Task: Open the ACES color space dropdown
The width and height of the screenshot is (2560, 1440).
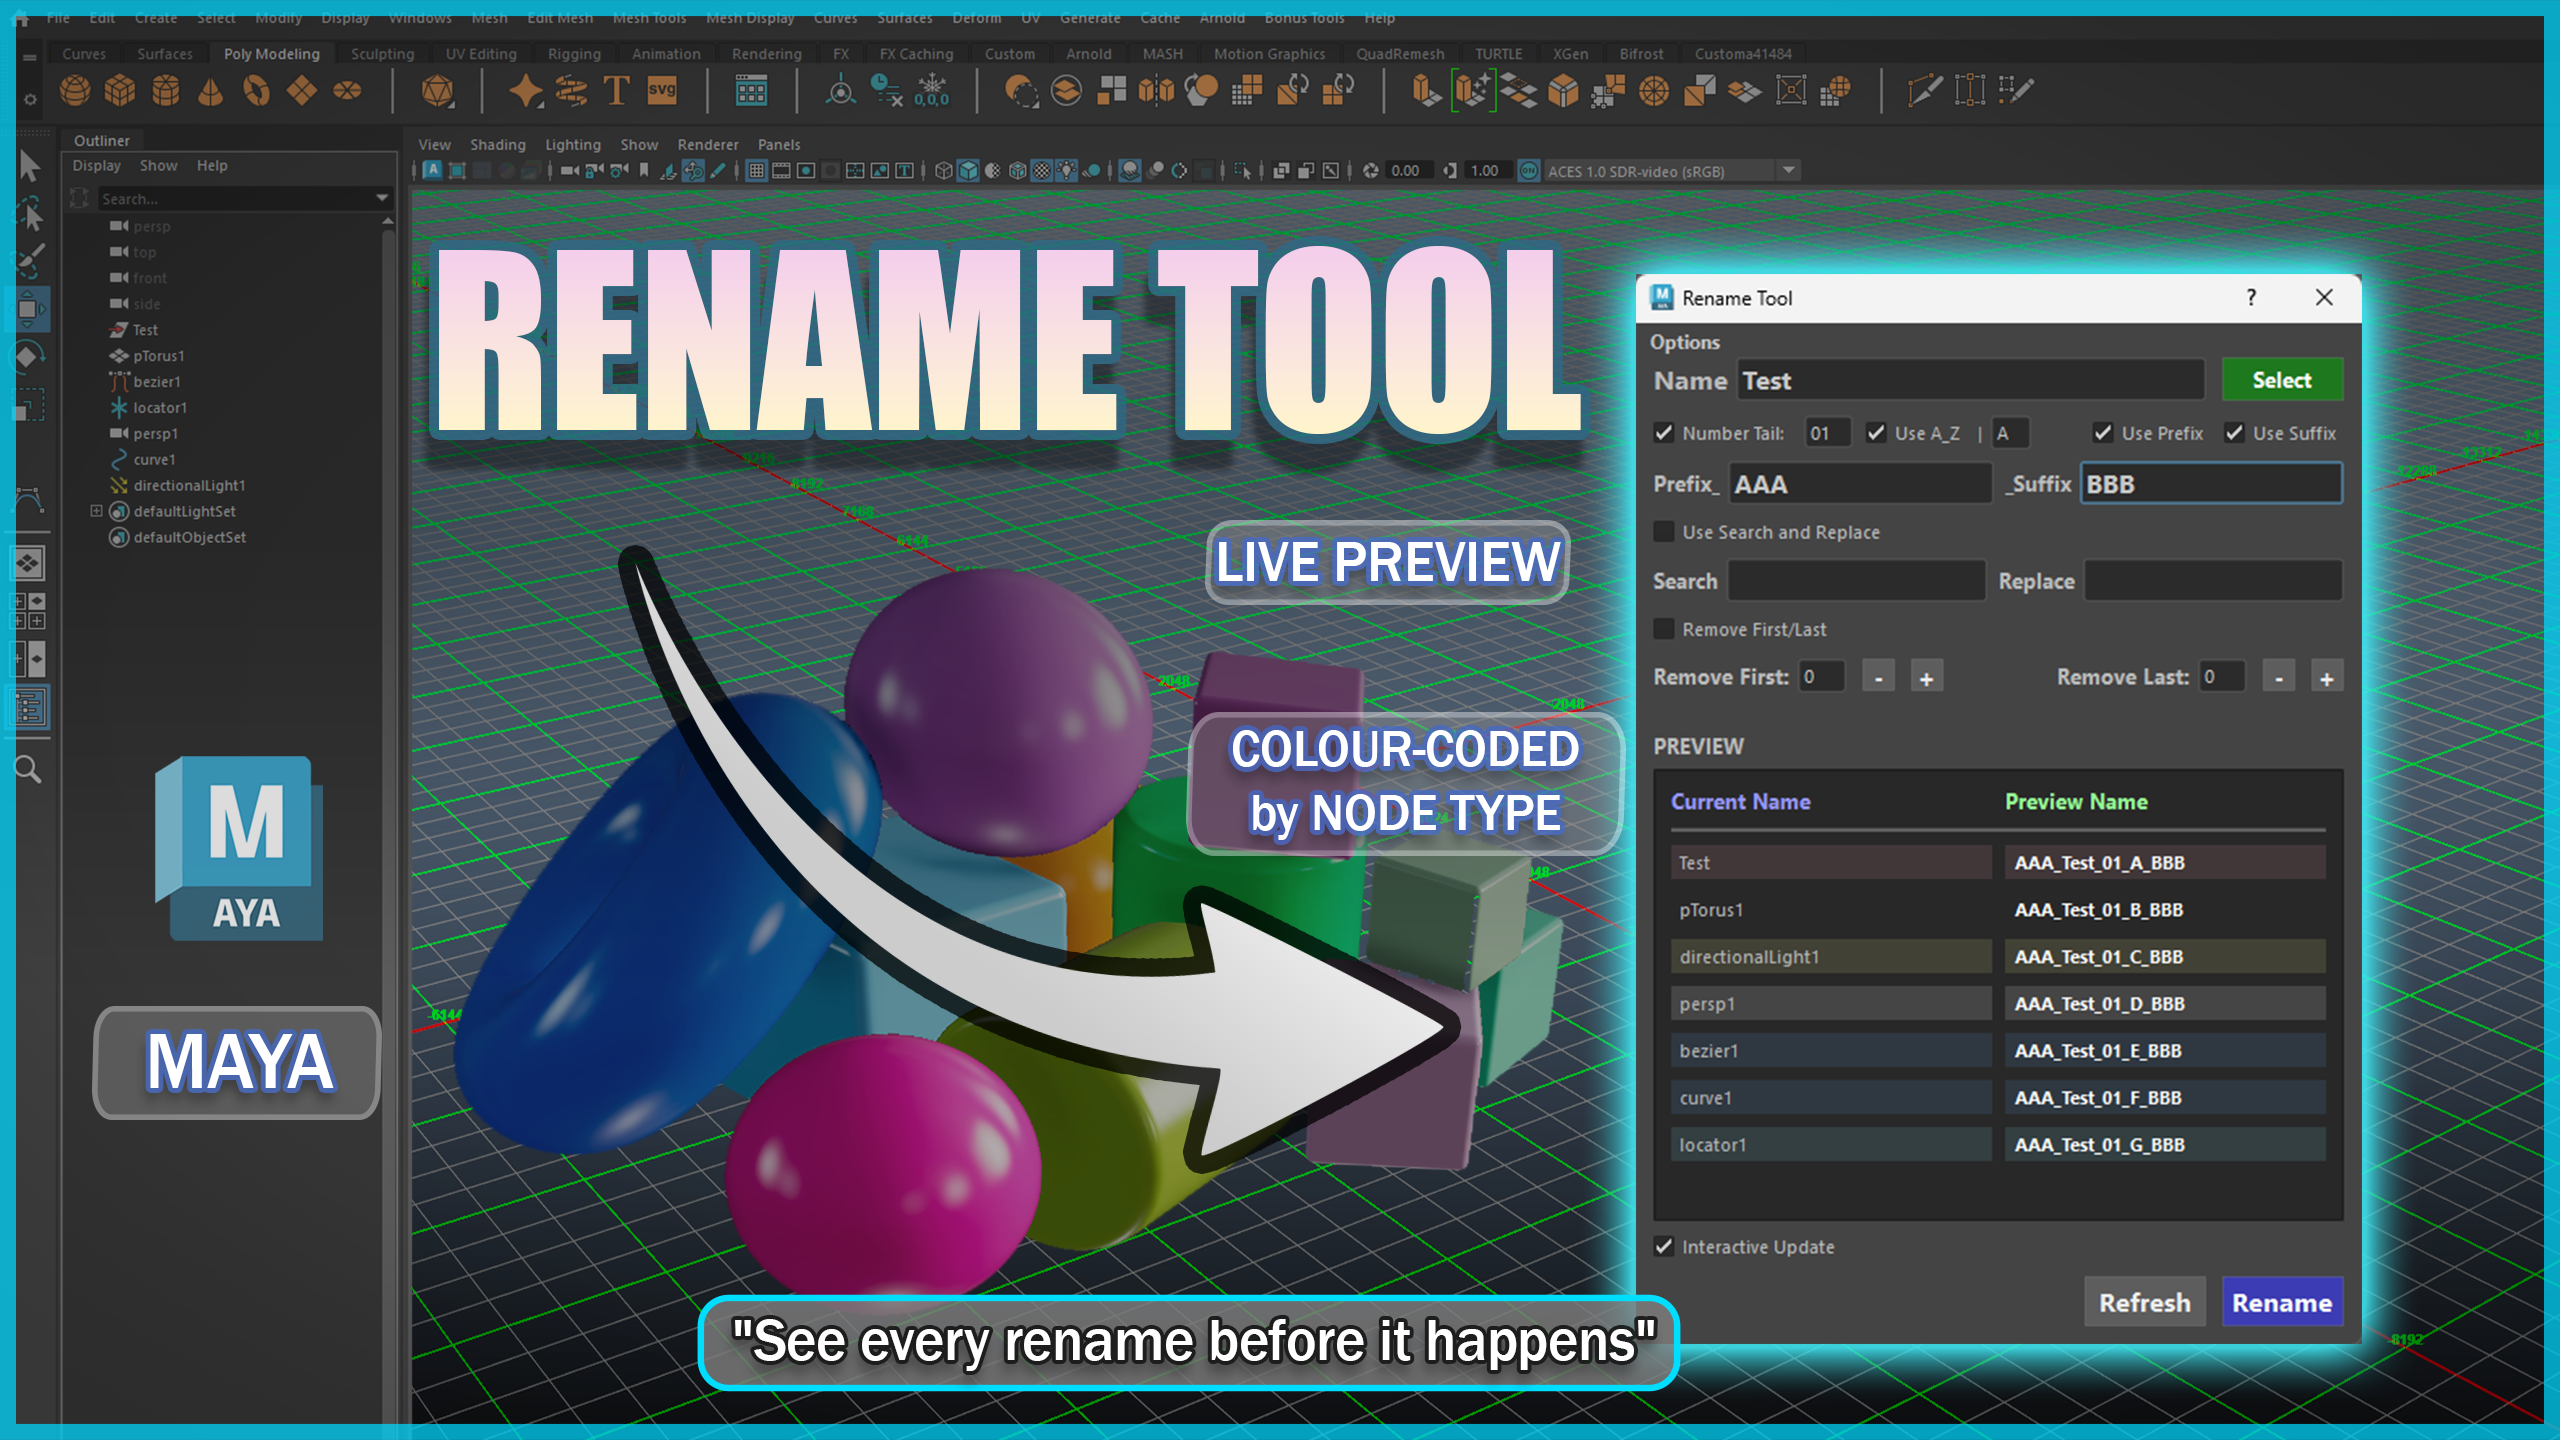Action: pos(1789,171)
